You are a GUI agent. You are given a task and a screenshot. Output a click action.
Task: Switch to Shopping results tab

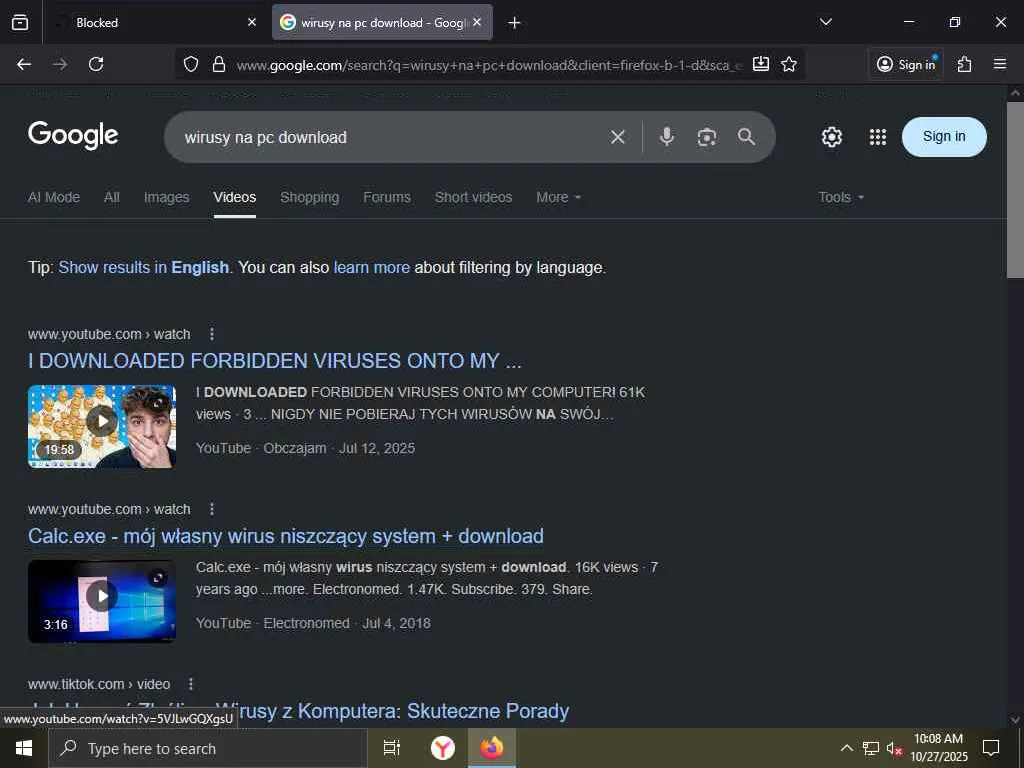(x=310, y=197)
